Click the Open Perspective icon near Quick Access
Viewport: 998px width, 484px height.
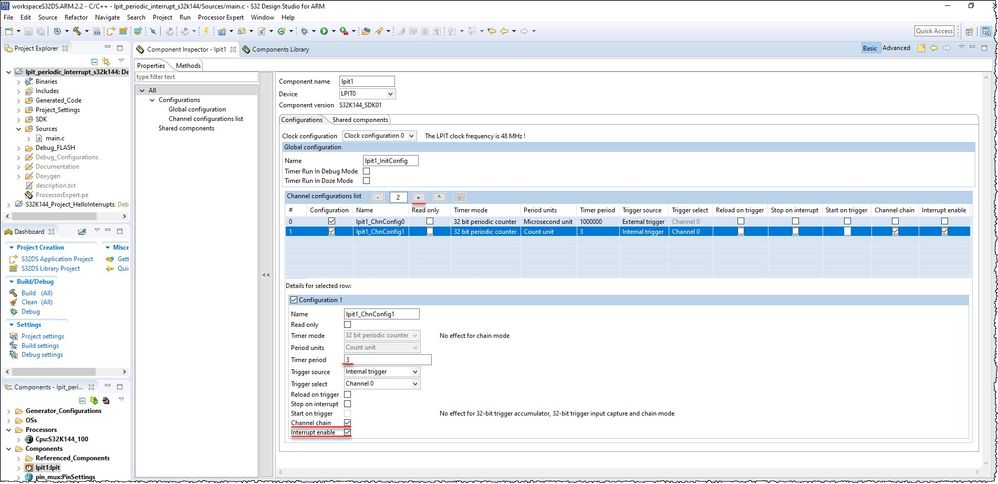(969, 31)
